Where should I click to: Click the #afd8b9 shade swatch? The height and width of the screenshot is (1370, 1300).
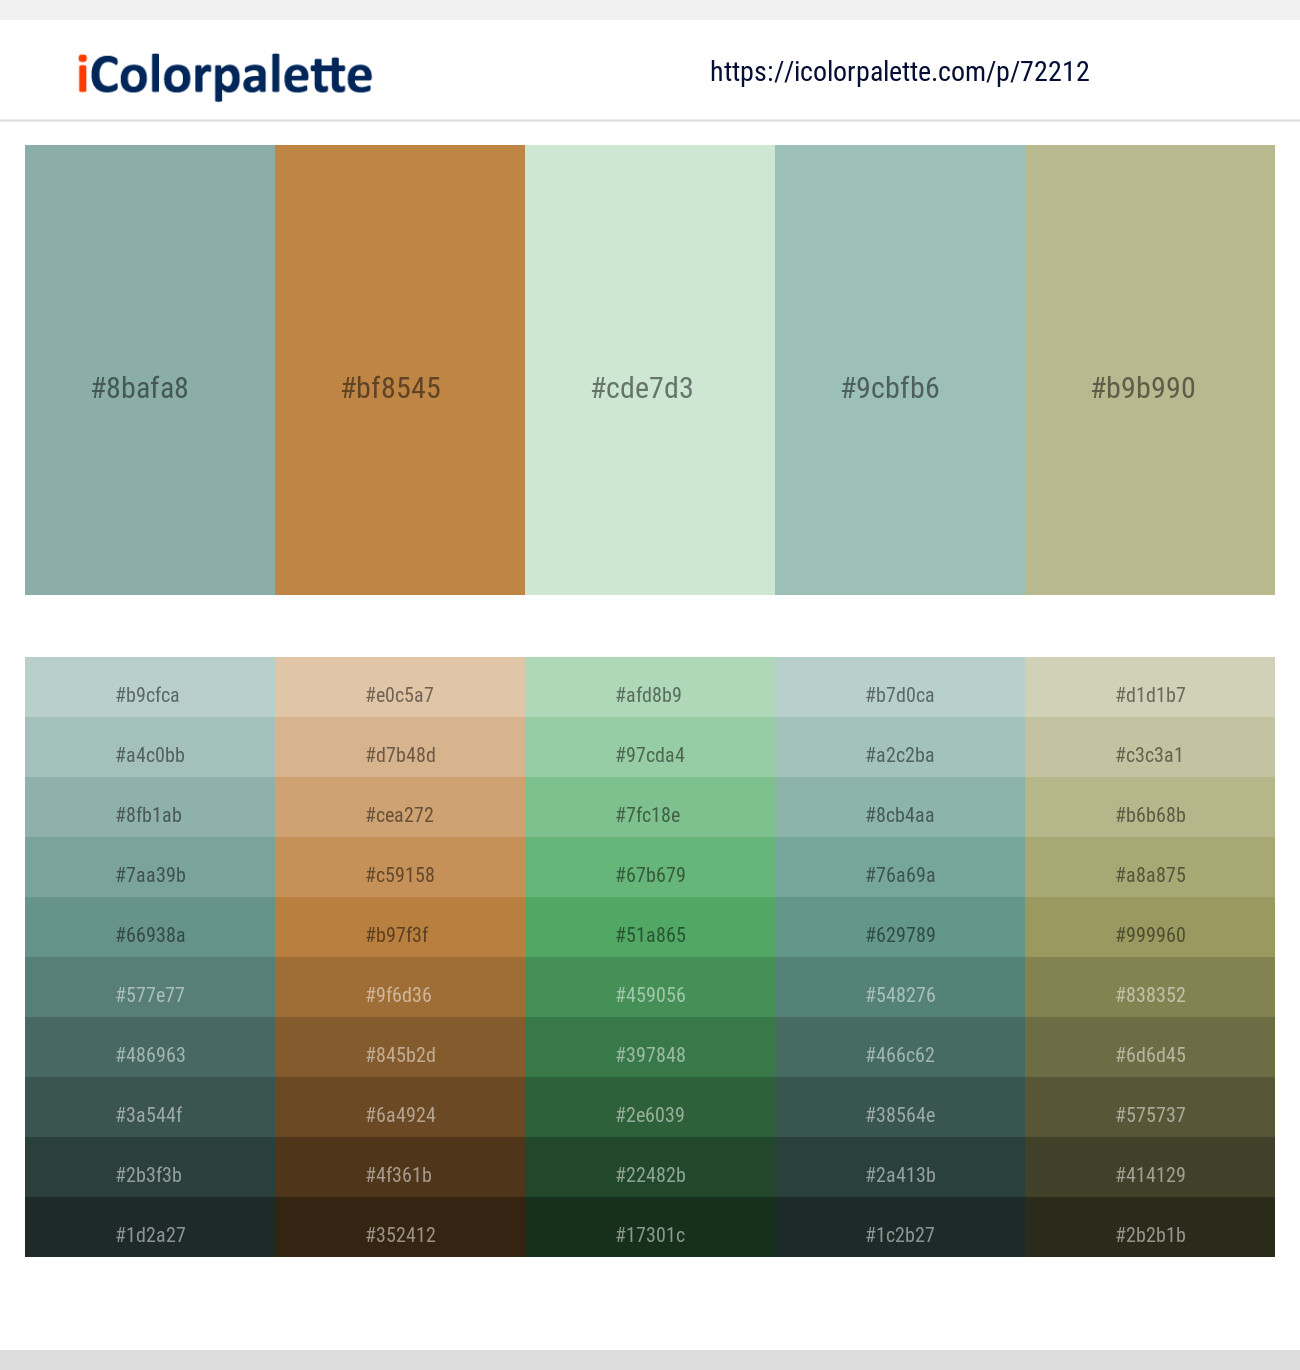(649, 694)
